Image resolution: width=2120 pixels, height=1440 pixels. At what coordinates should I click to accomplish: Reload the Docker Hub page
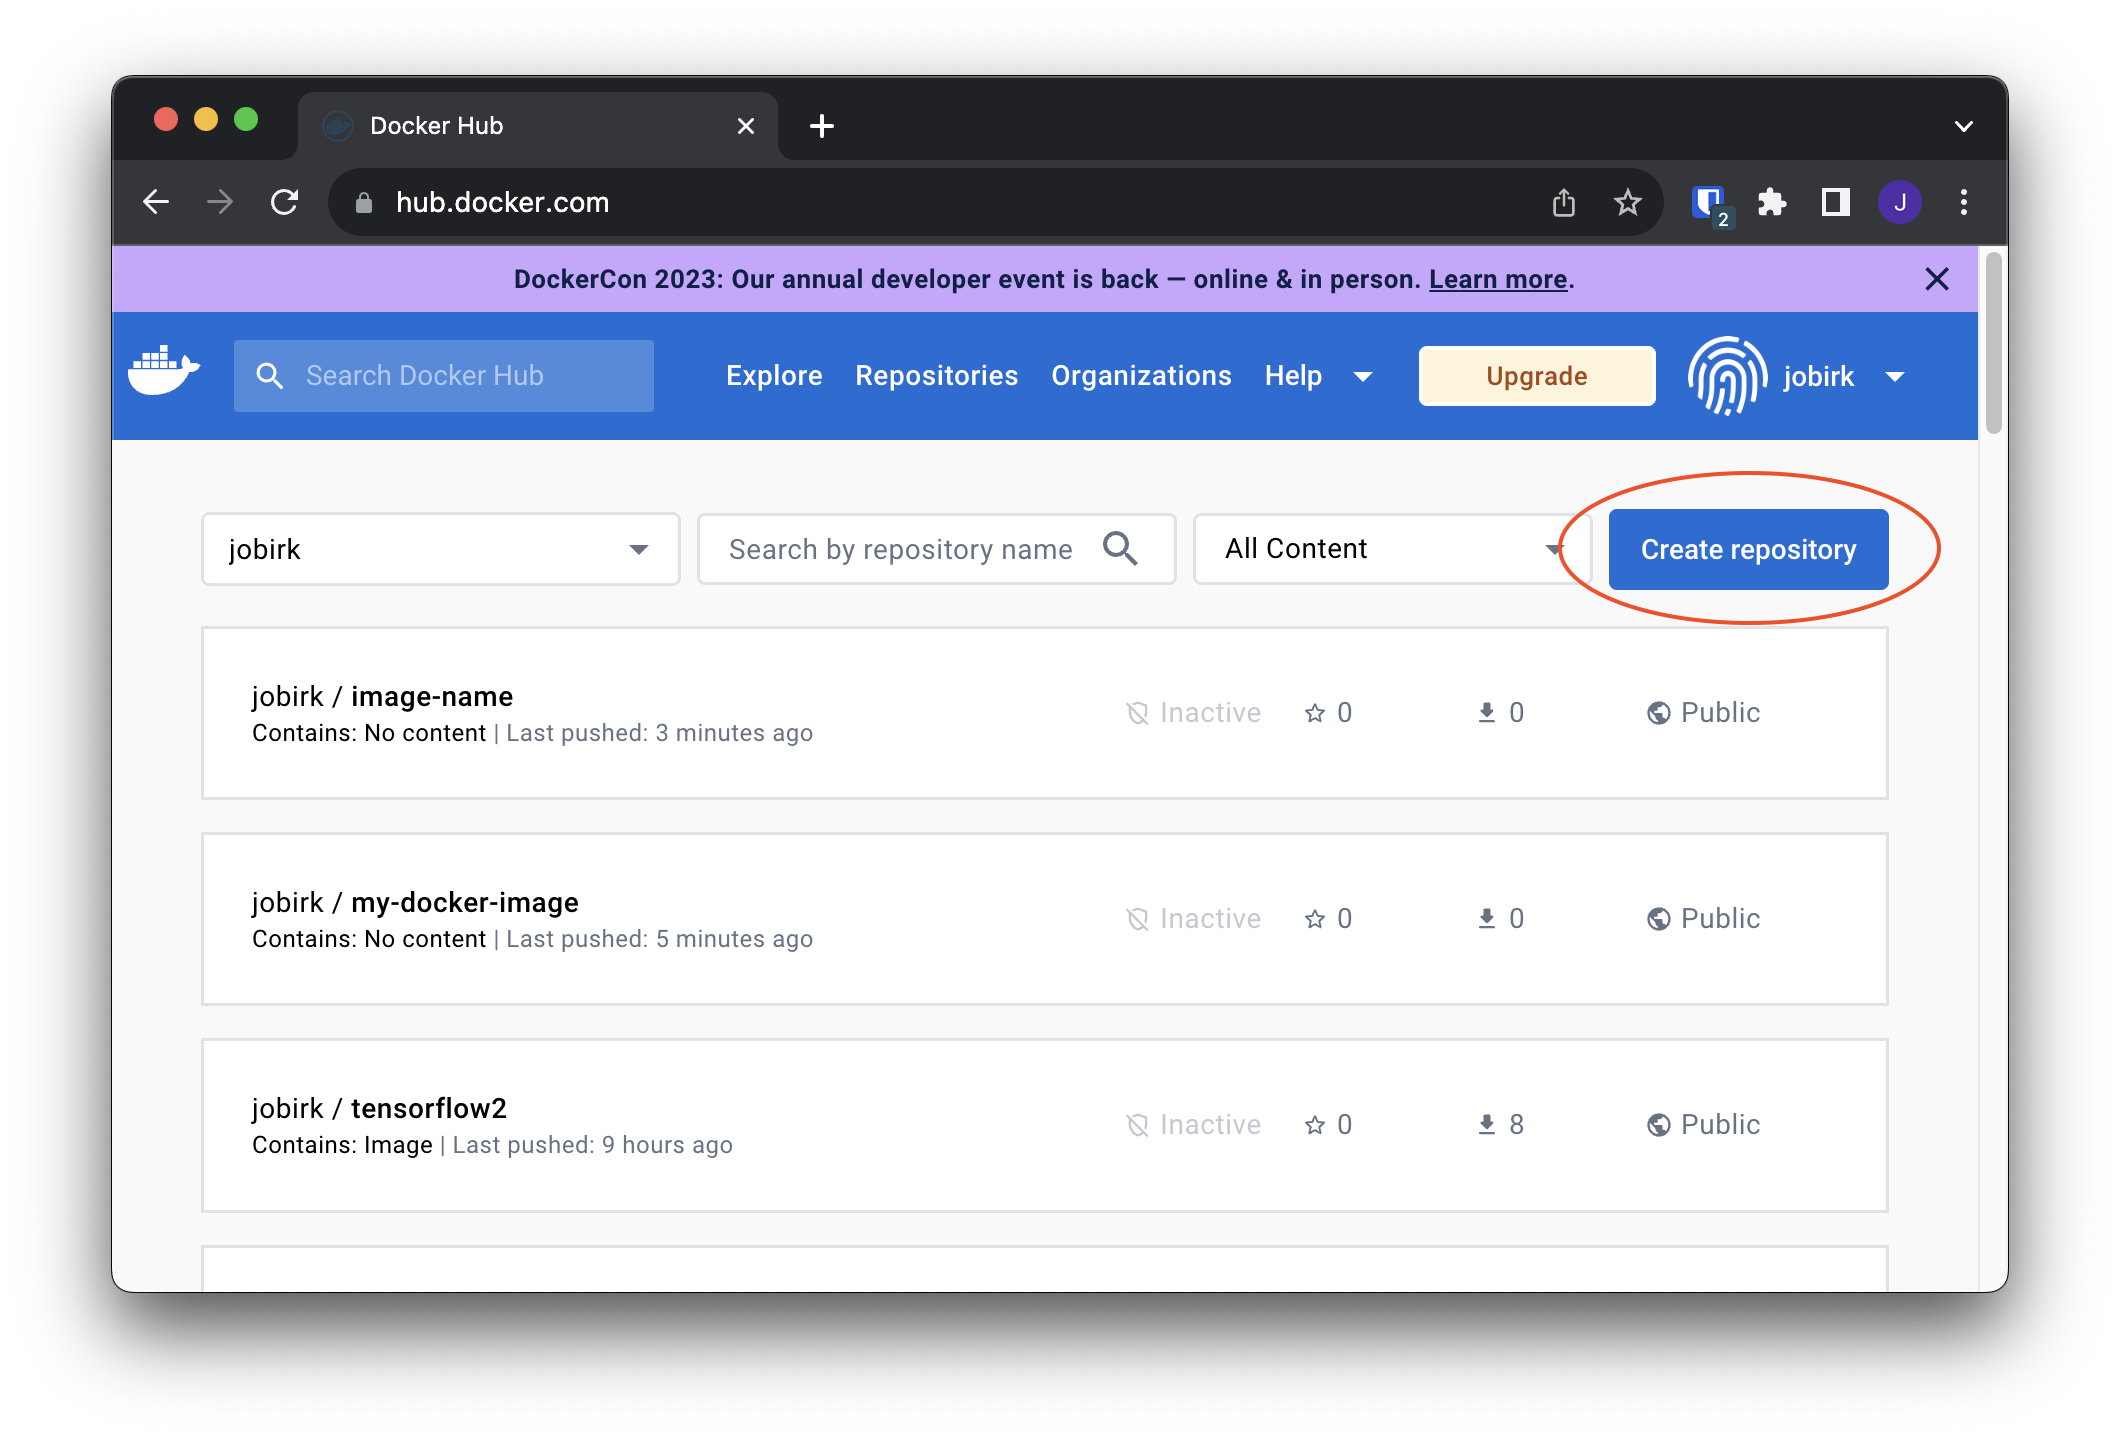point(285,203)
